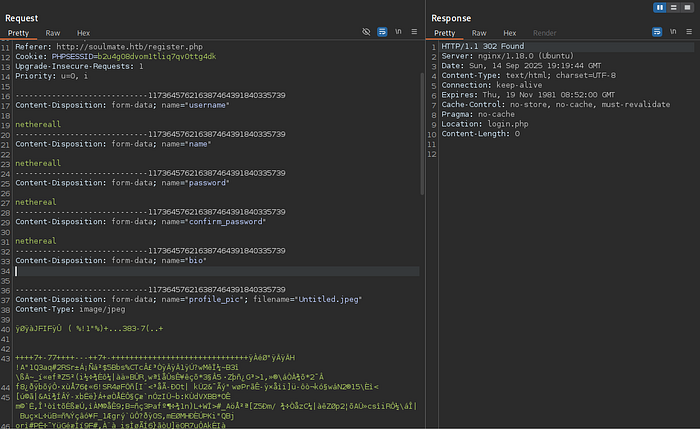Open Request panel hamburger options menu
The image size is (700, 430).
pos(414,32)
